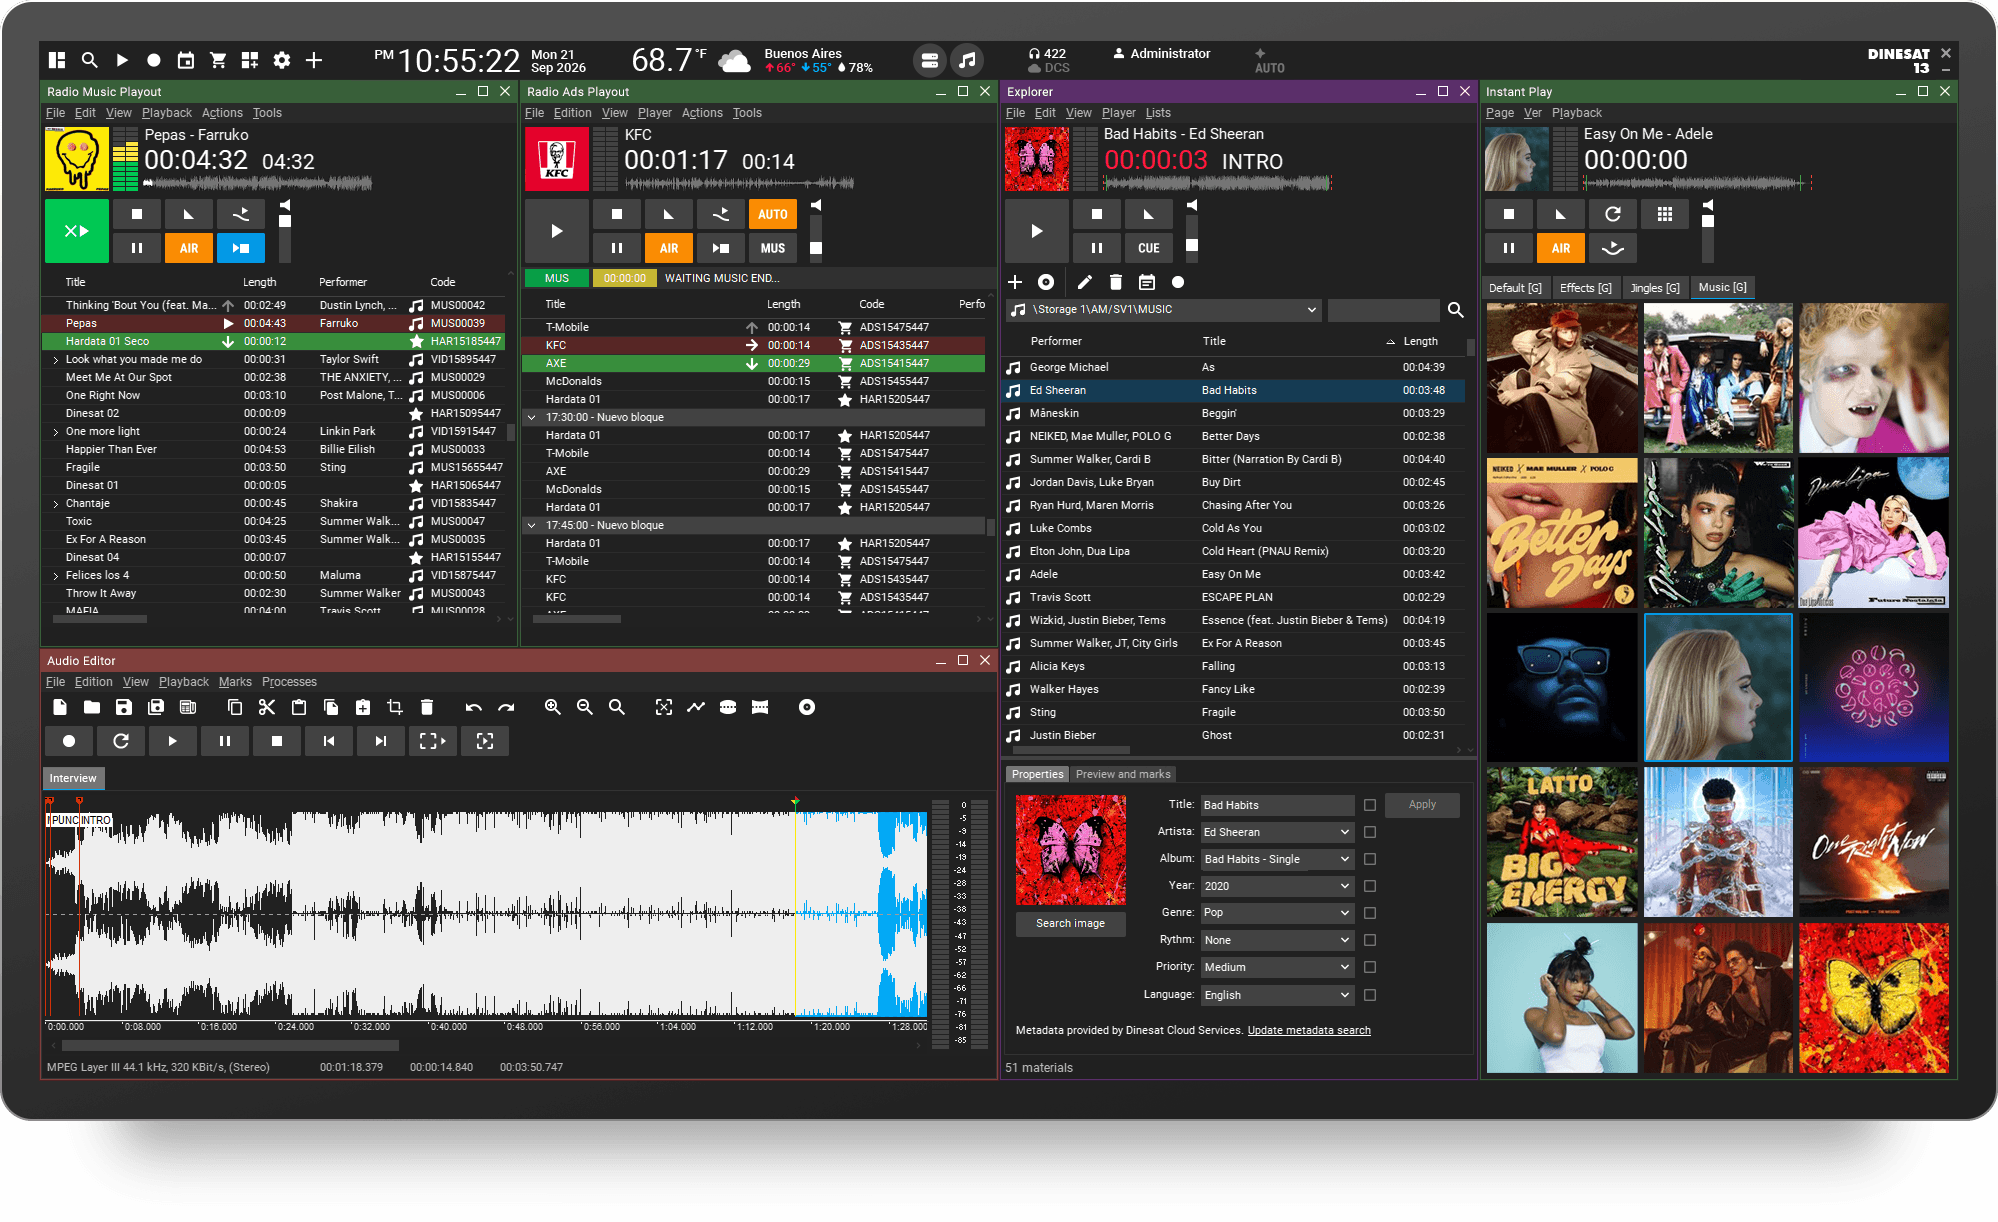Click the trash icon in Explorer toolbar
Viewport: 1998px width, 1222px height.
pyautogui.click(x=1116, y=282)
